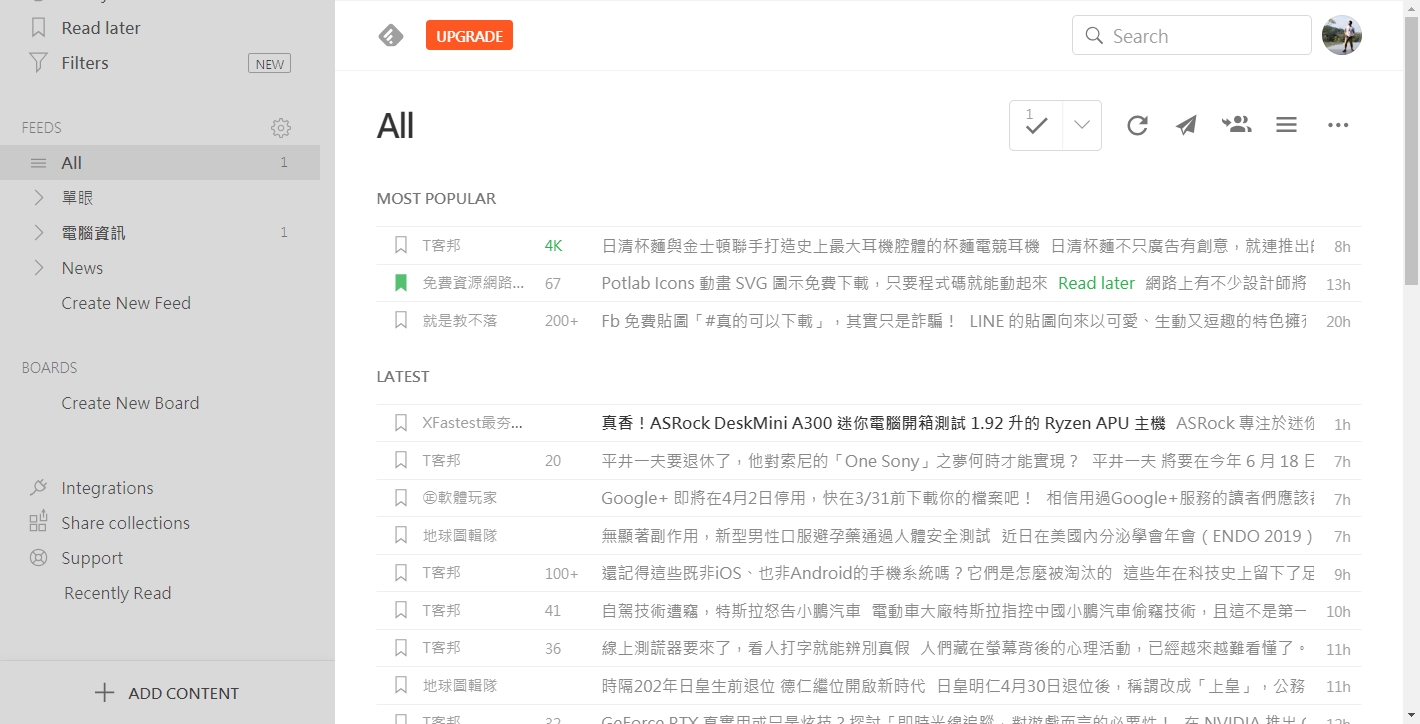Screen dimensions: 1420x724
Task: Click the Support lifebuoy icon
Action: tap(38, 558)
